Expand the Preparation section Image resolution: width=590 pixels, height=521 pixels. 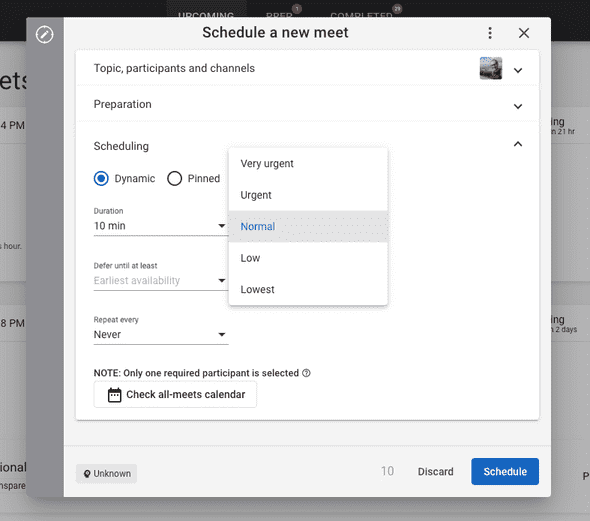point(518,106)
